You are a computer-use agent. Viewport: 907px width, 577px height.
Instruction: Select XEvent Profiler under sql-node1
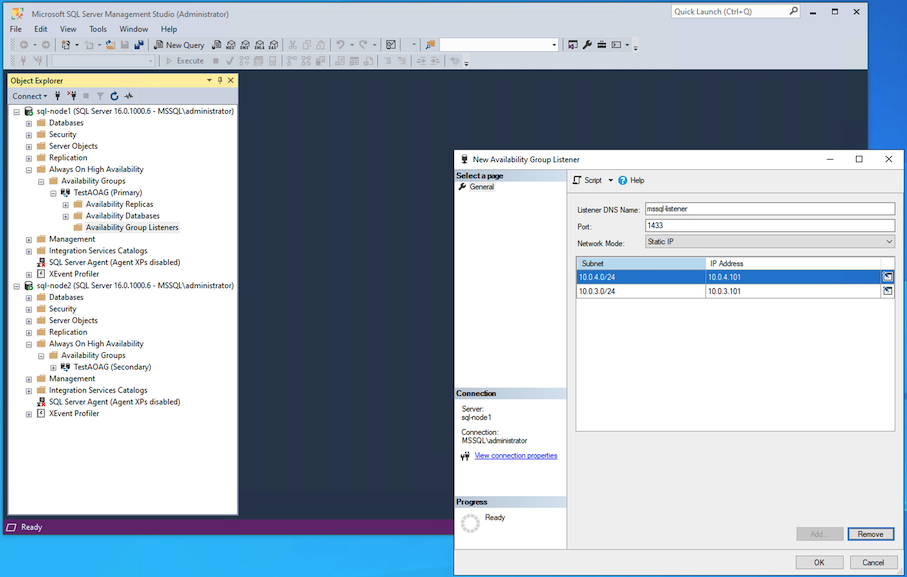(x=74, y=274)
